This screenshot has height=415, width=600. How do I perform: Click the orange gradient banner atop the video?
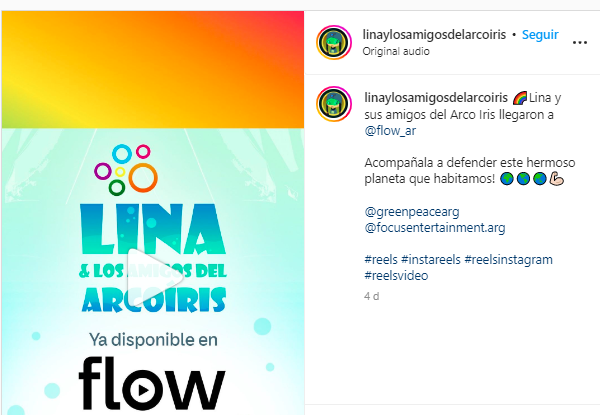click(x=153, y=69)
